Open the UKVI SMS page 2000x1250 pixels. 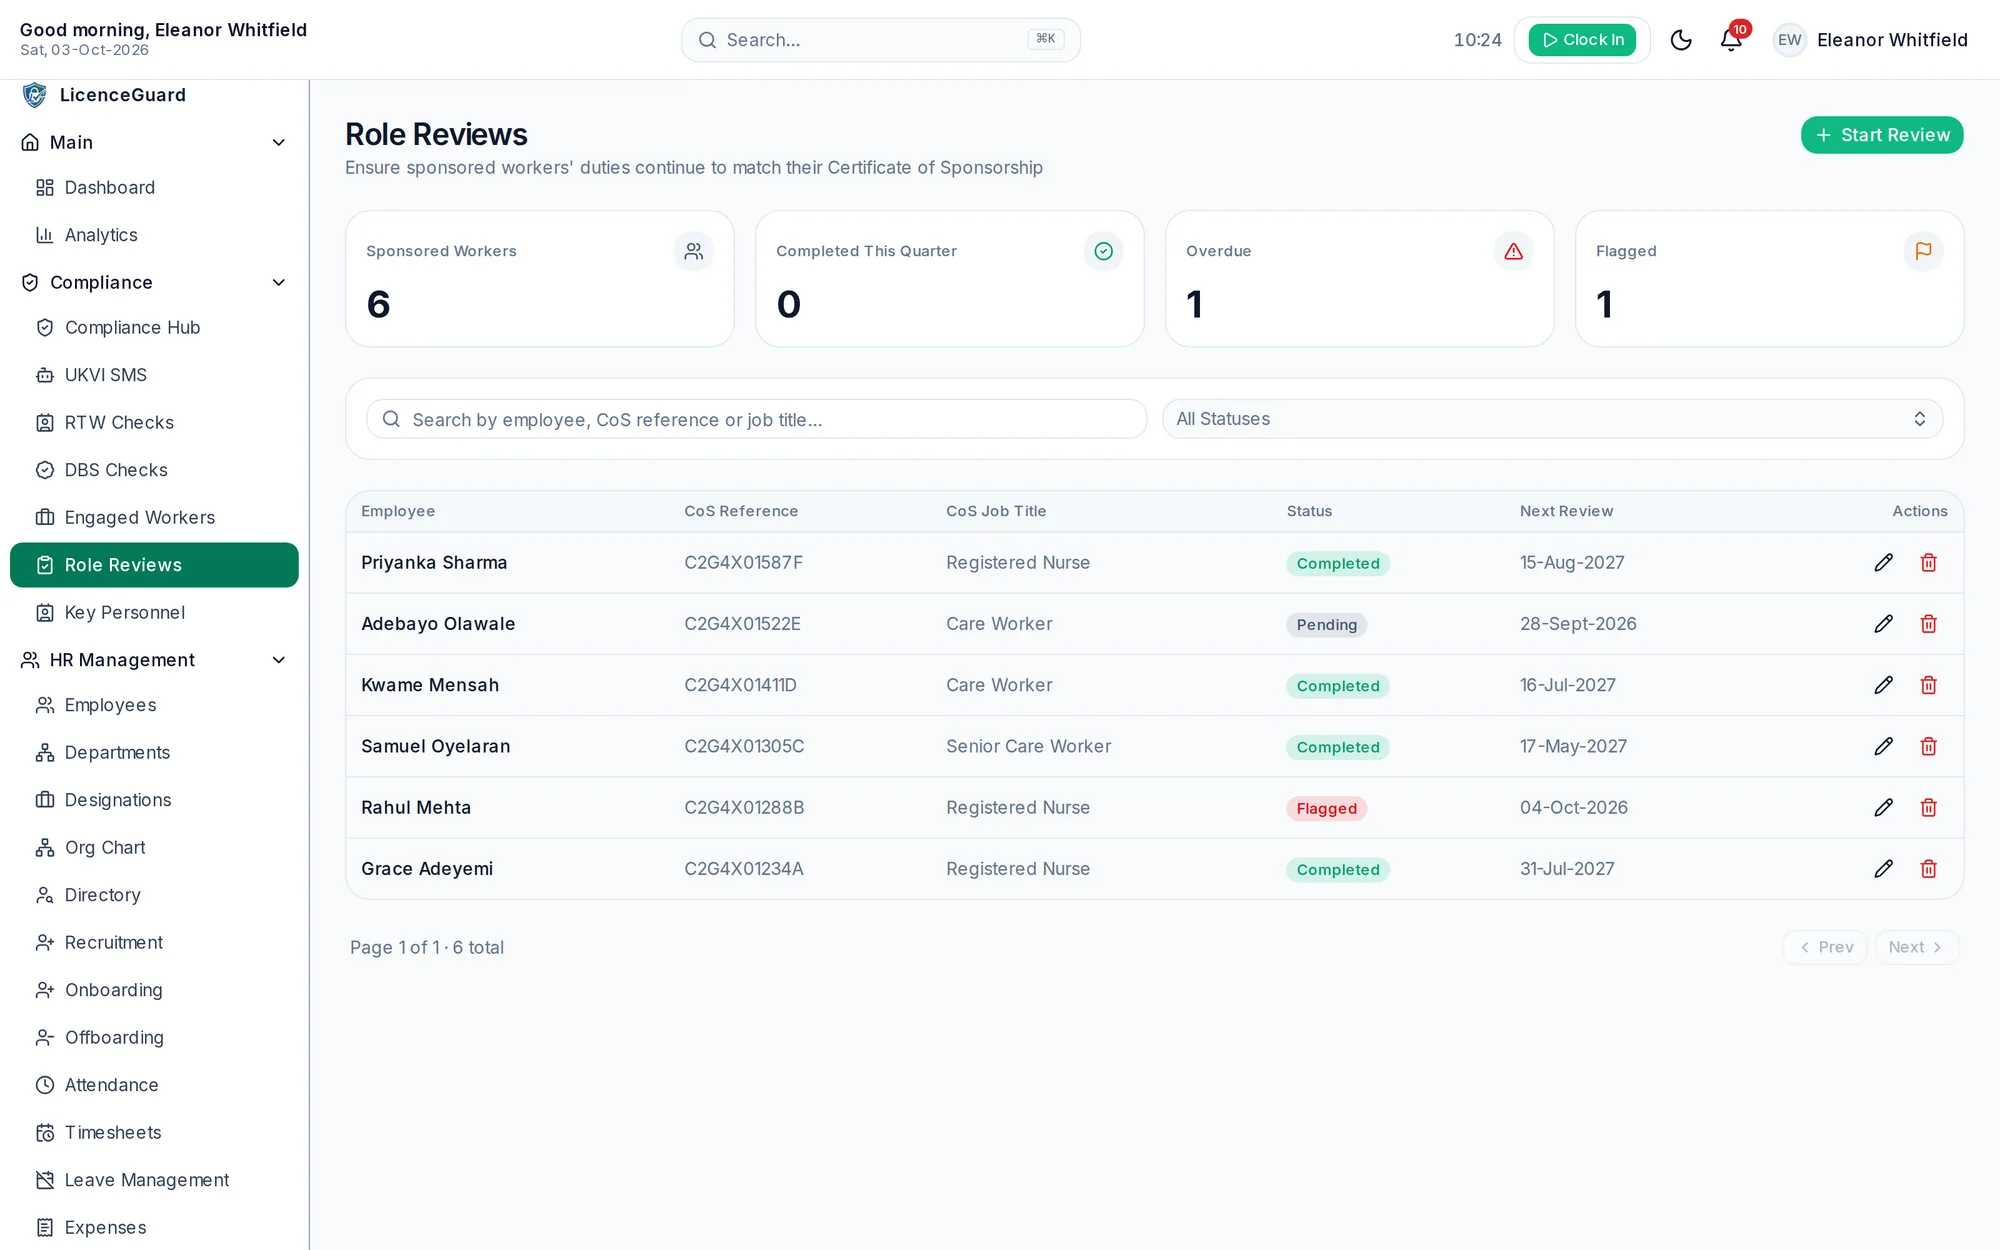pos(154,375)
